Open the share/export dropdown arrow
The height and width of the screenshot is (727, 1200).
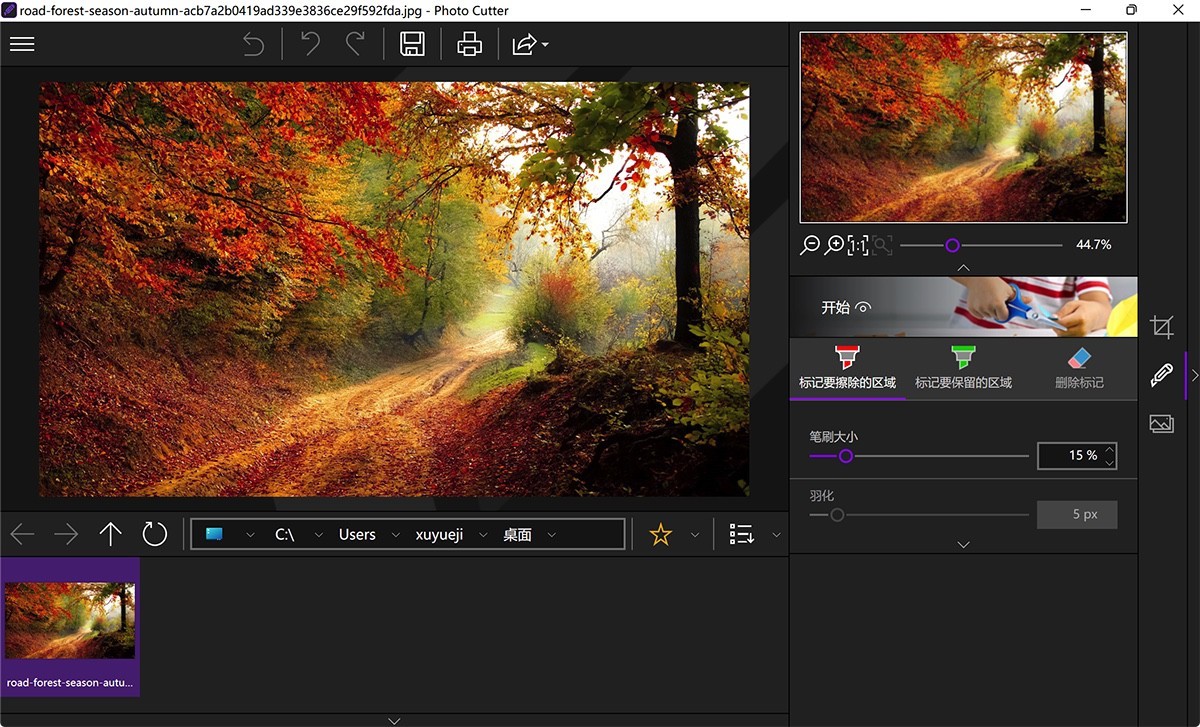pyautogui.click(x=542, y=44)
